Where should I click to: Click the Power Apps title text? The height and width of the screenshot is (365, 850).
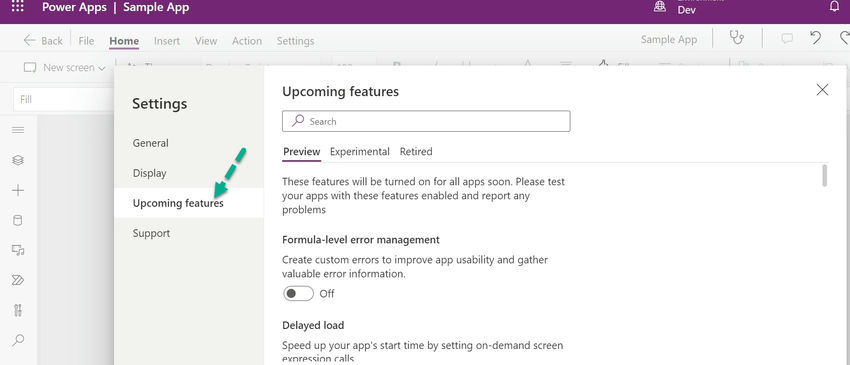[74, 8]
